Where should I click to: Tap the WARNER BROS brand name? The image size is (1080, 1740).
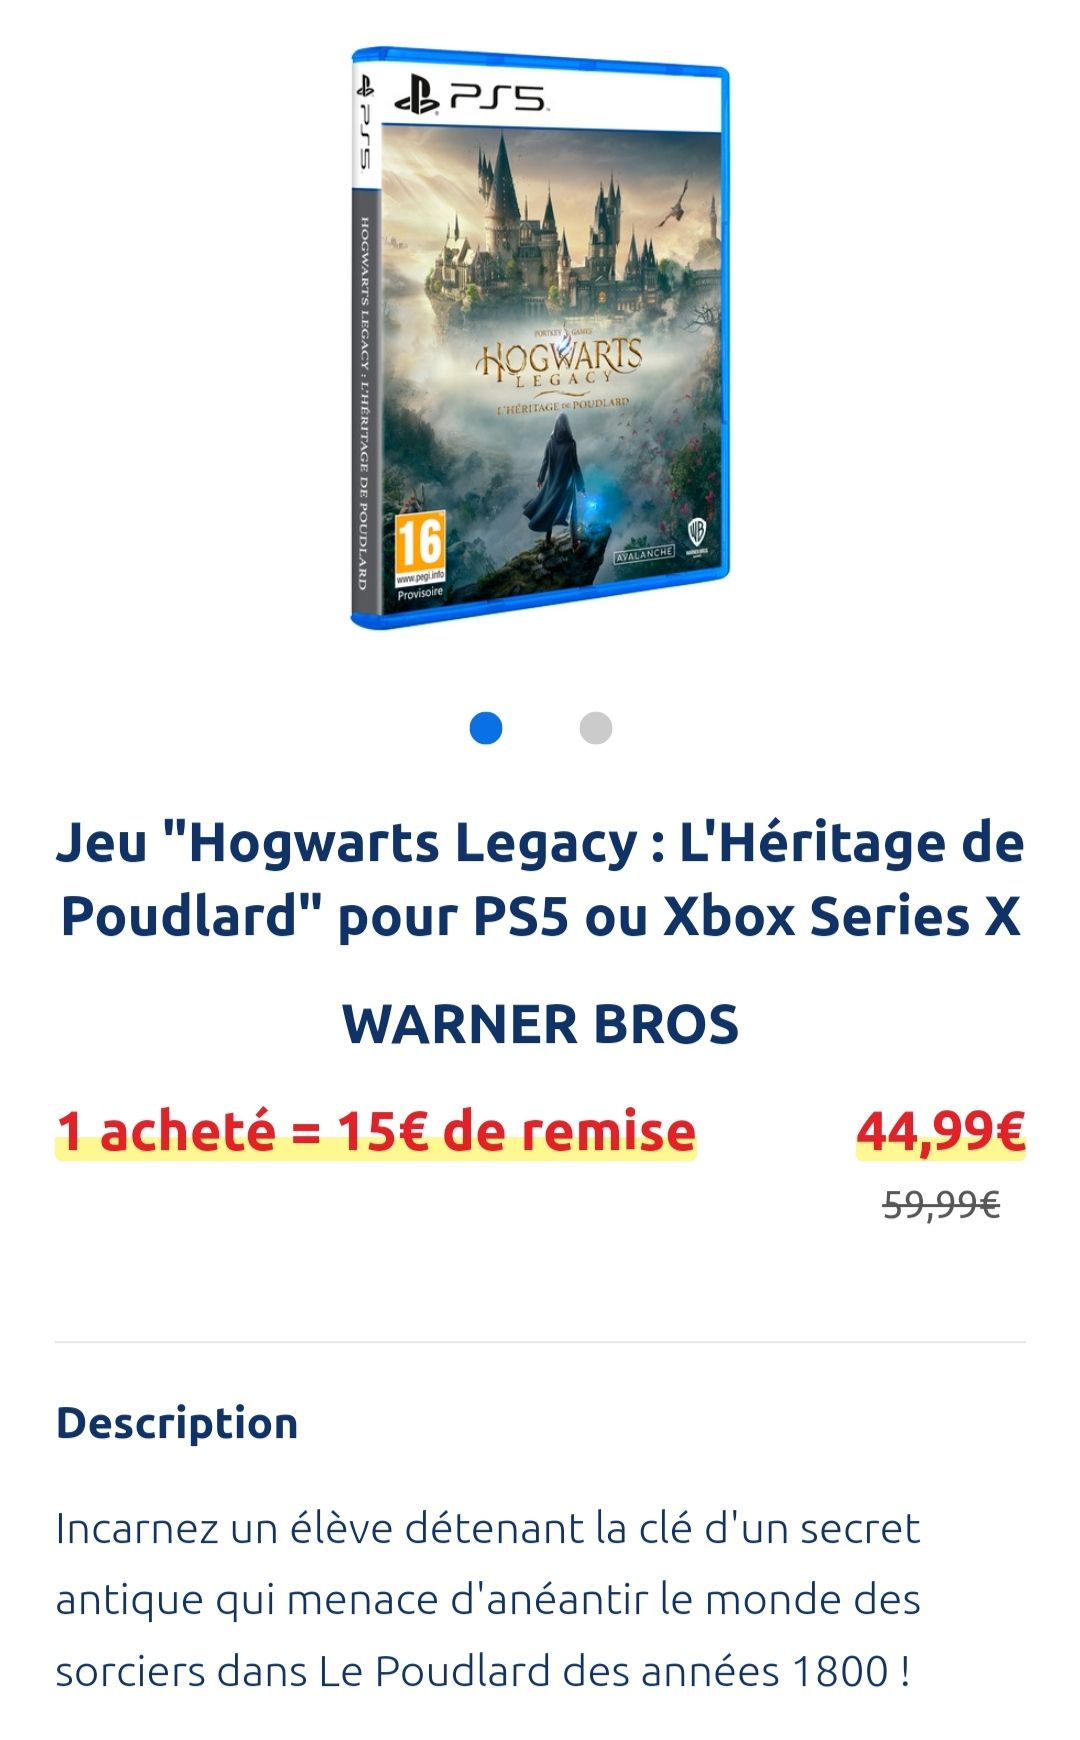(540, 1024)
